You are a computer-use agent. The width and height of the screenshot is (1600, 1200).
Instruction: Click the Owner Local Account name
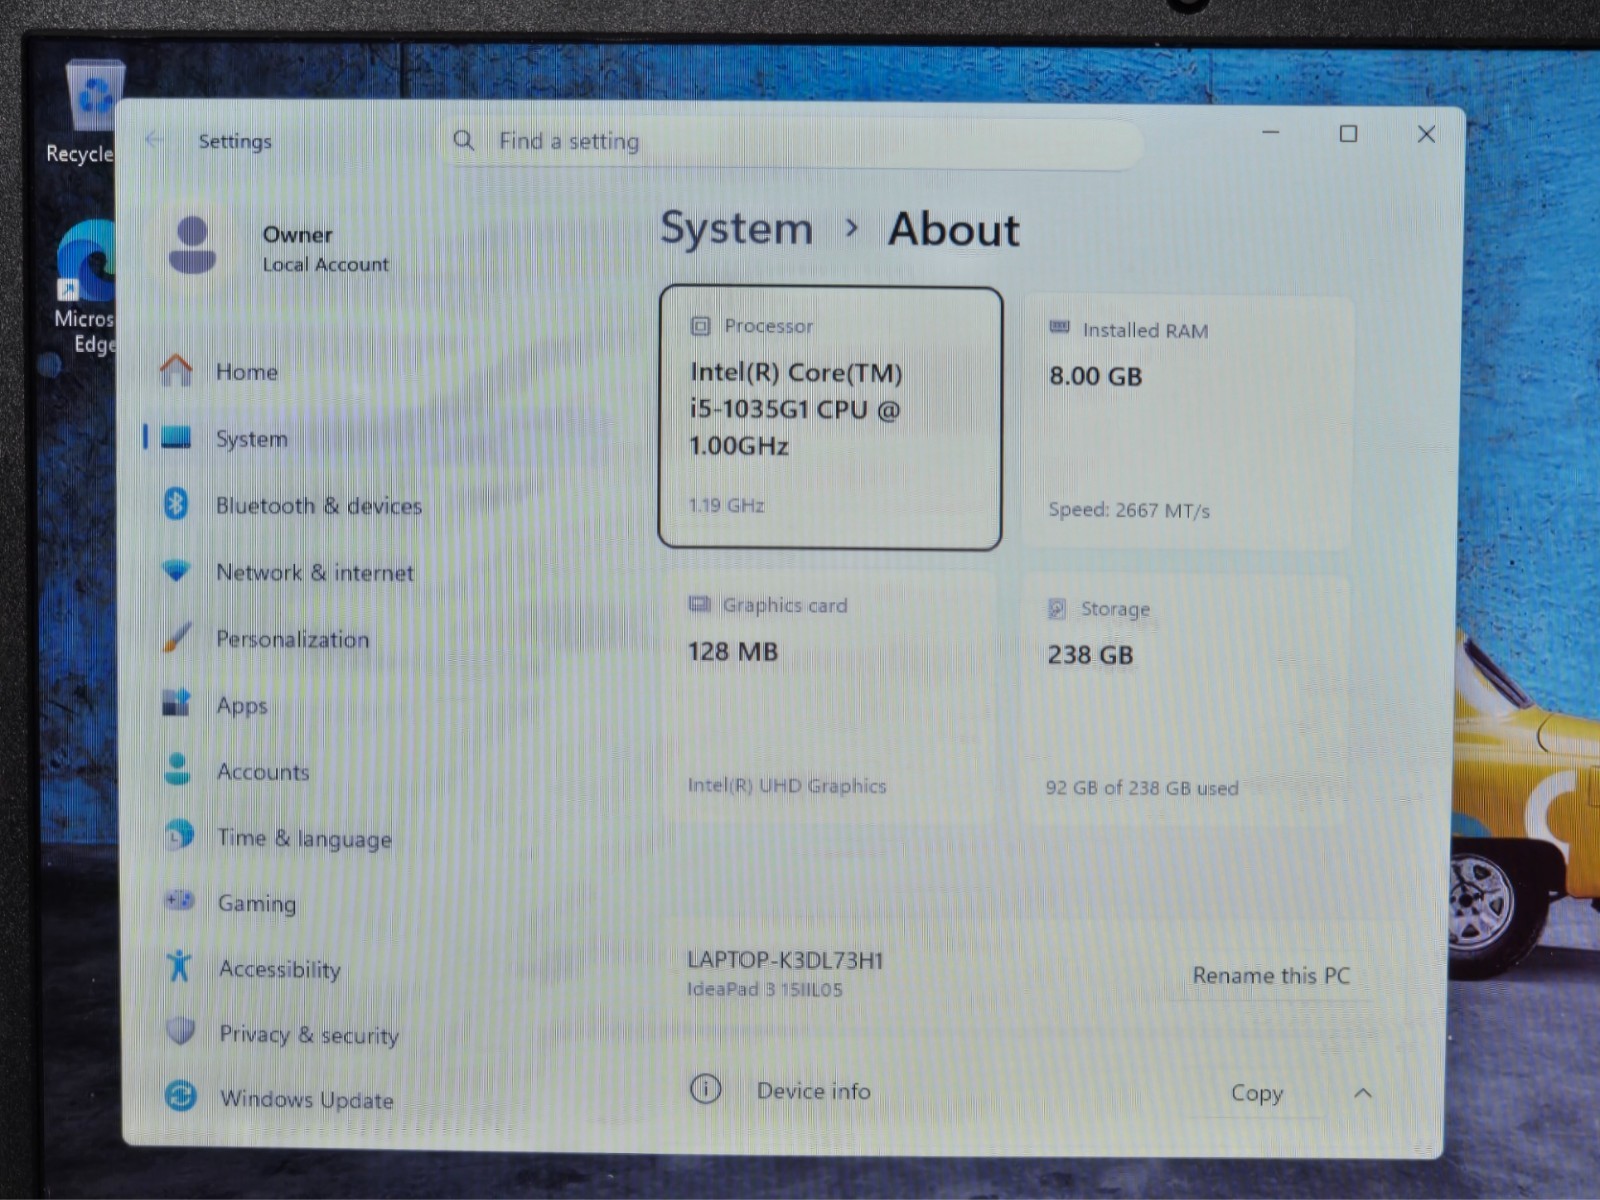(x=325, y=248)
